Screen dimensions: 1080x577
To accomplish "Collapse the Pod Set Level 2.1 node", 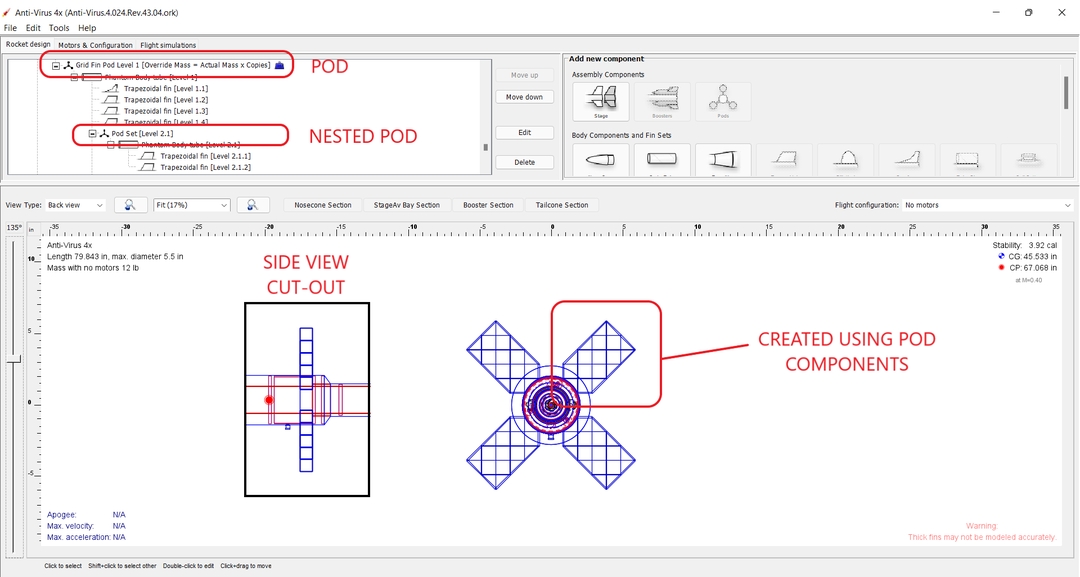I will coord(92,134).
